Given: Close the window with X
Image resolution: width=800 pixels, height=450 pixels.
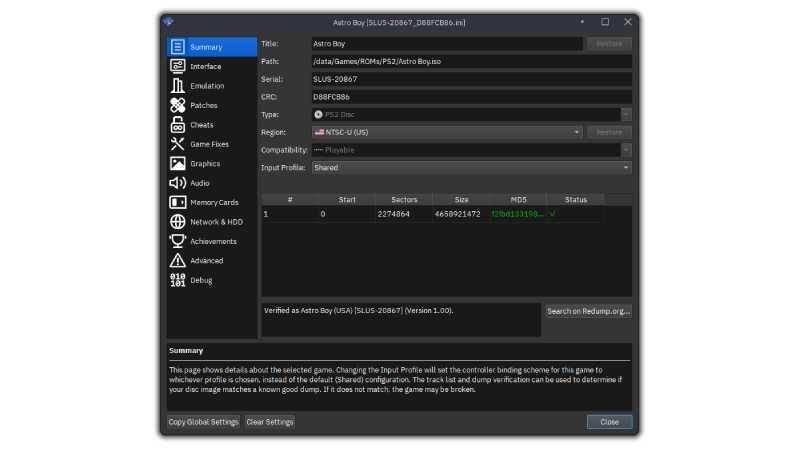Looking at the screenshot, I should (x=628, y=22).
